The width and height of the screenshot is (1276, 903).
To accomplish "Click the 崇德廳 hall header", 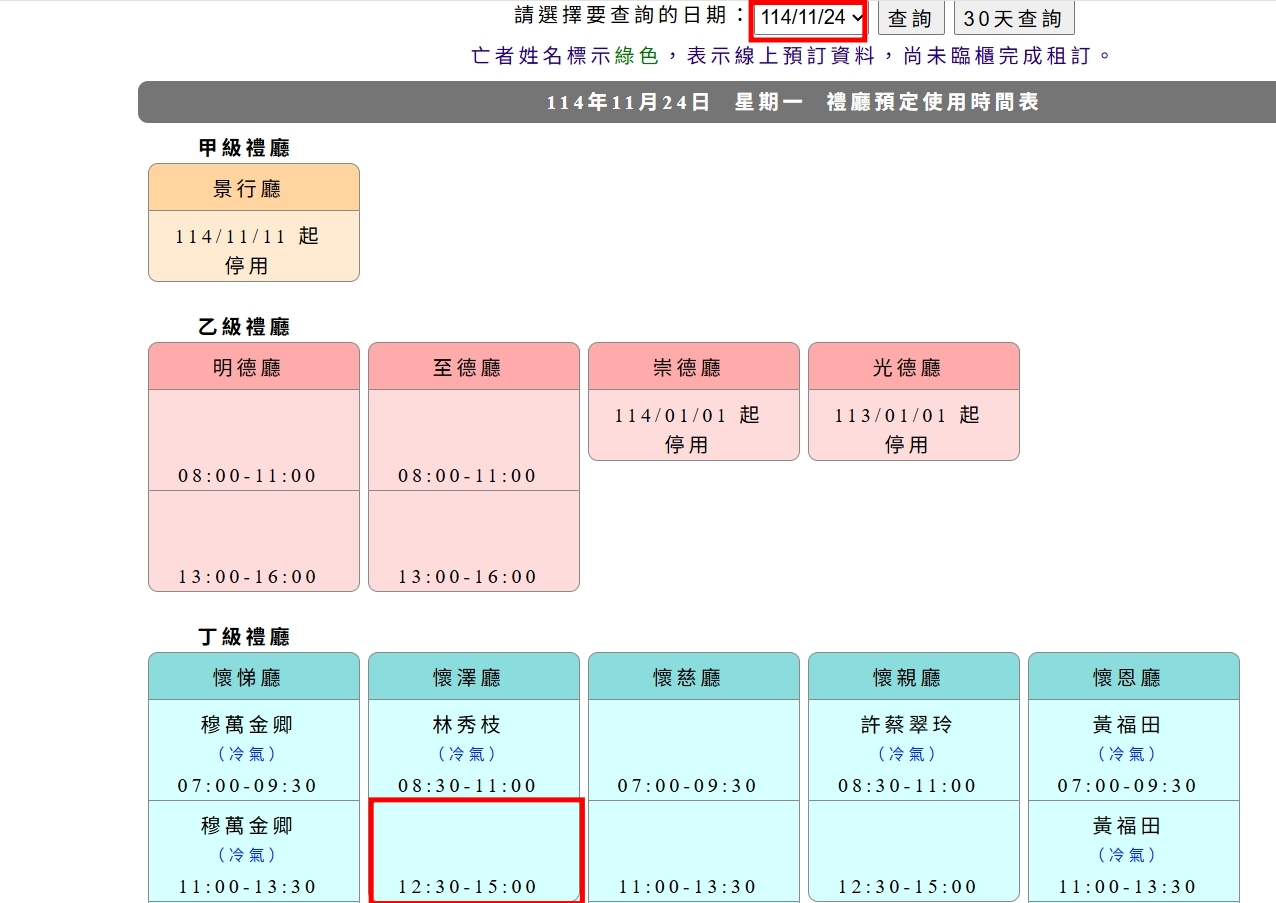I will (693, 367).
